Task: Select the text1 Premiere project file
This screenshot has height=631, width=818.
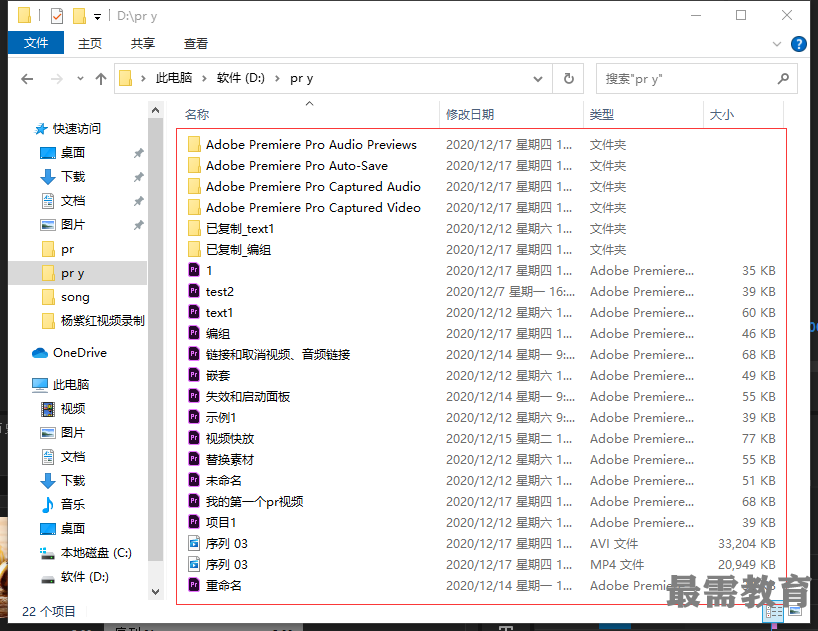Action: tap(219, 312)
